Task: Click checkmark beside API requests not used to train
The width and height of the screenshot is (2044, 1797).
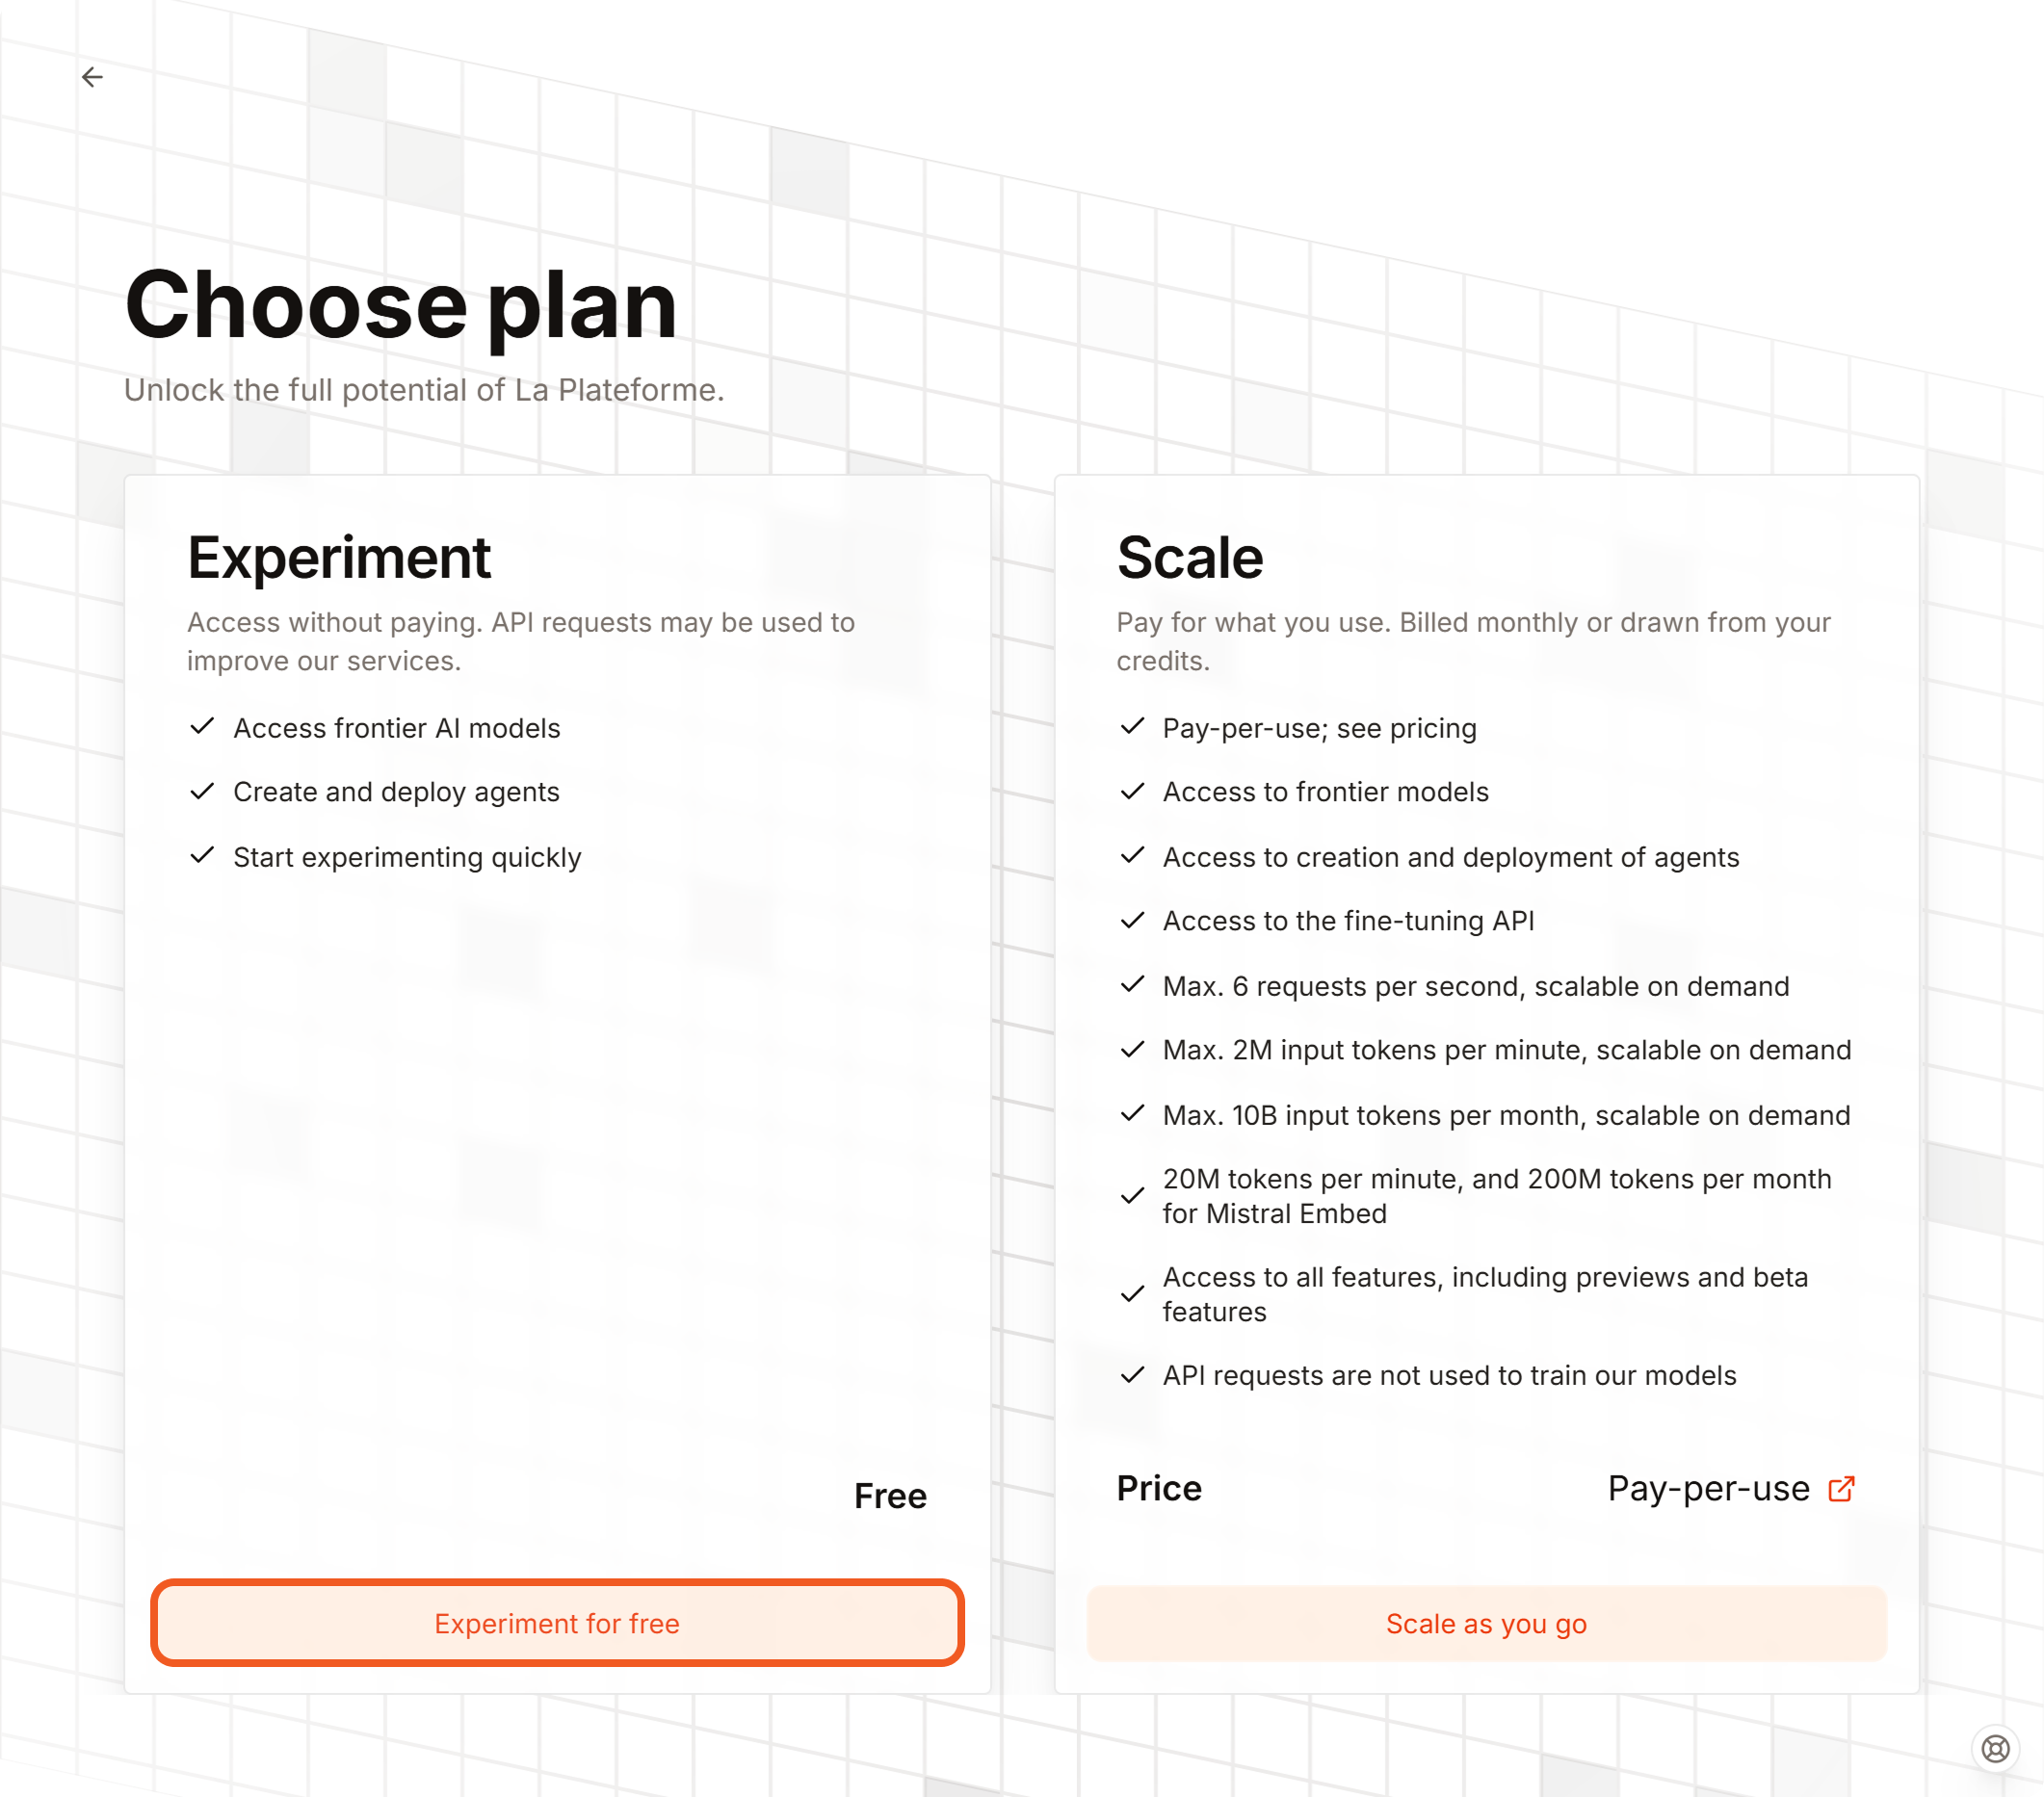Action: point(1132,1375)
